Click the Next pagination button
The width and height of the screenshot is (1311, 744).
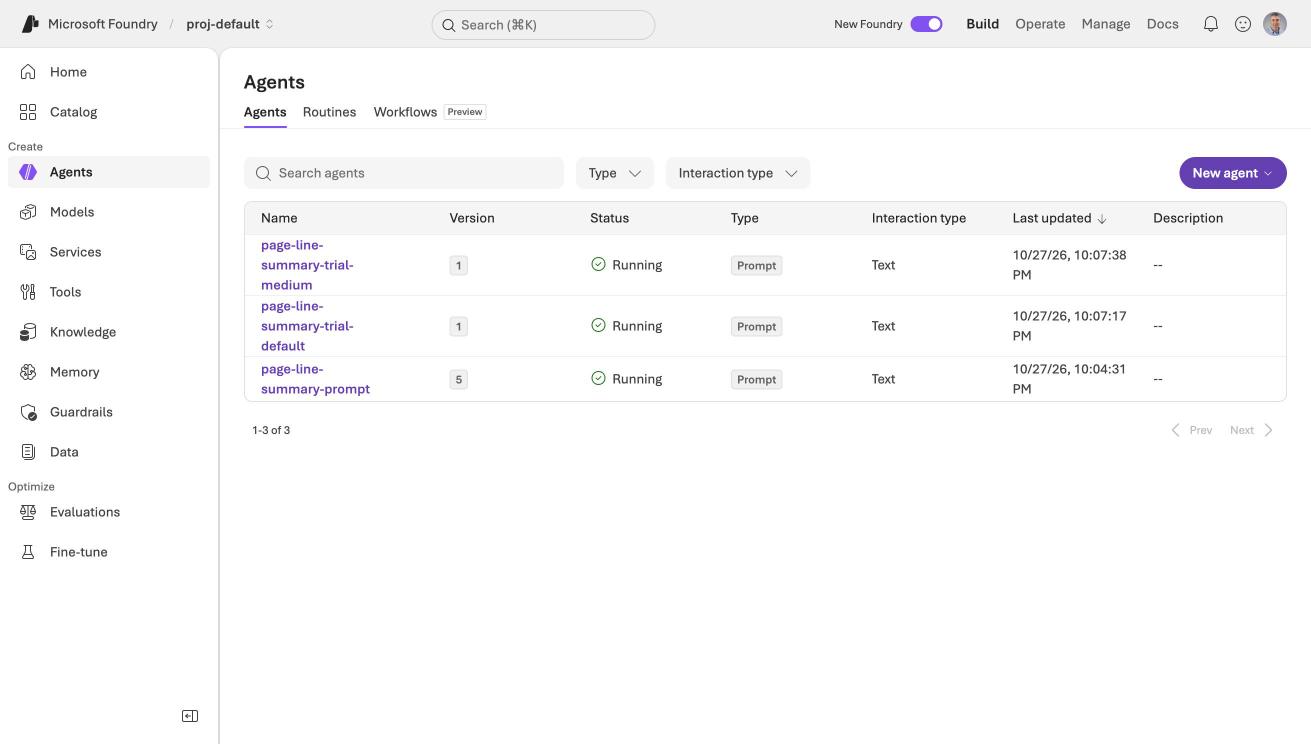1252,430
